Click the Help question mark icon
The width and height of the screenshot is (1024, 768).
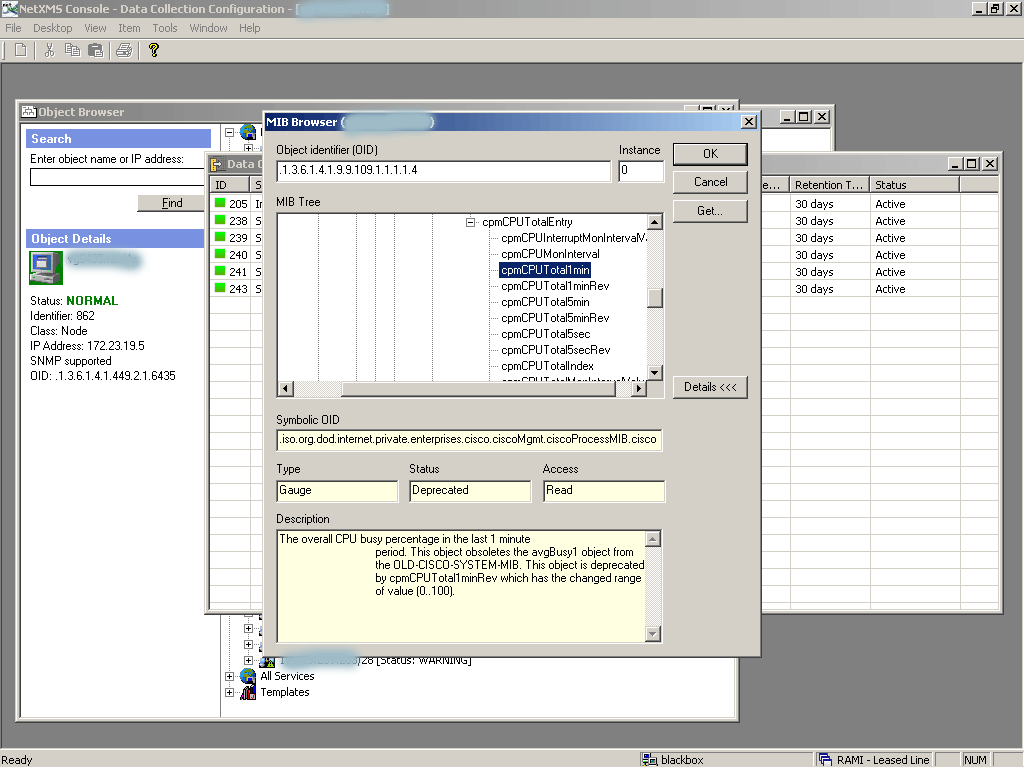coord(152,50)
